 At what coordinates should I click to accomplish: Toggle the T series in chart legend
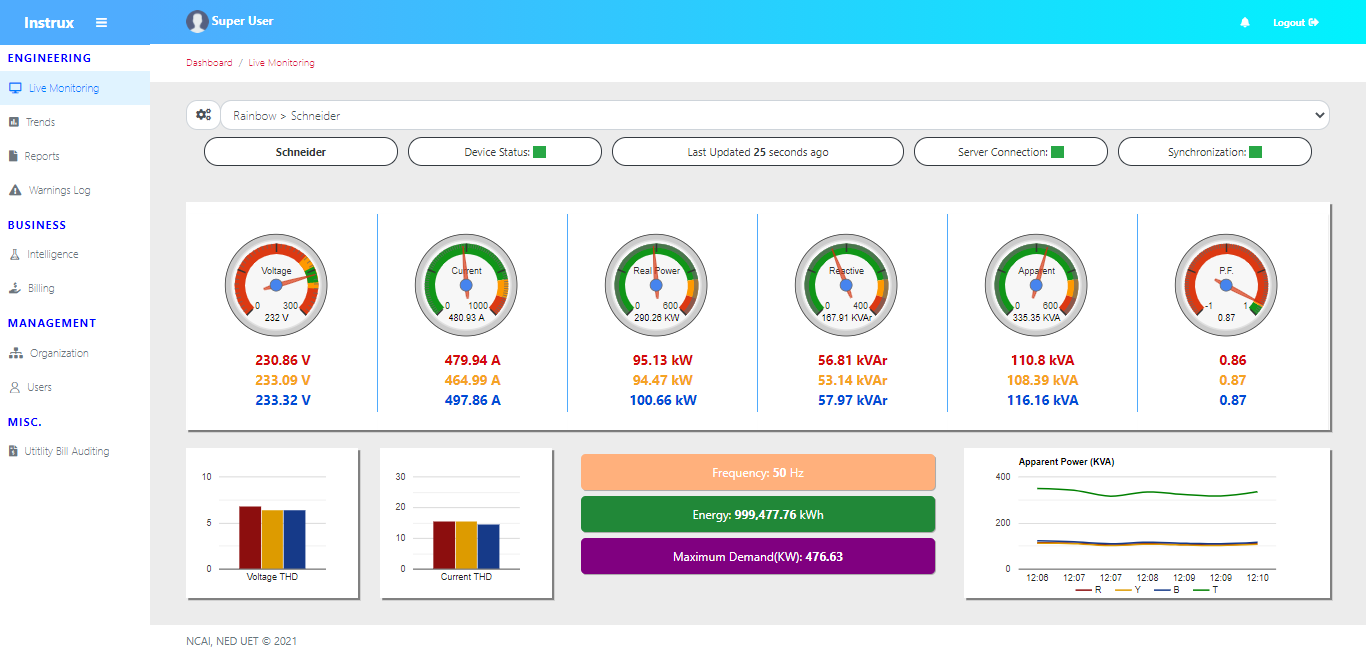pos(1206,590)
